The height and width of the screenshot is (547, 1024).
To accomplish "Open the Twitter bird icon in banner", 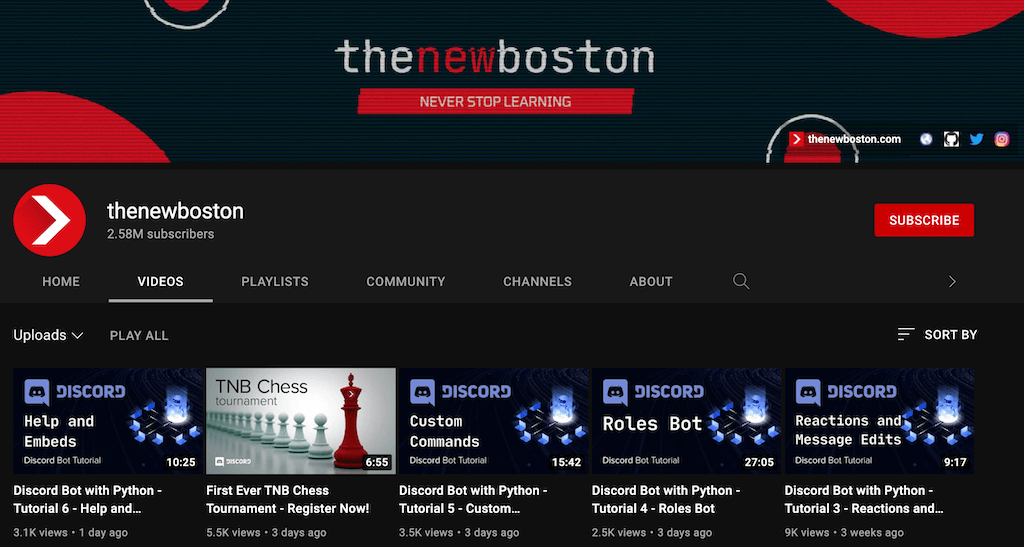I will coord(976,139).
